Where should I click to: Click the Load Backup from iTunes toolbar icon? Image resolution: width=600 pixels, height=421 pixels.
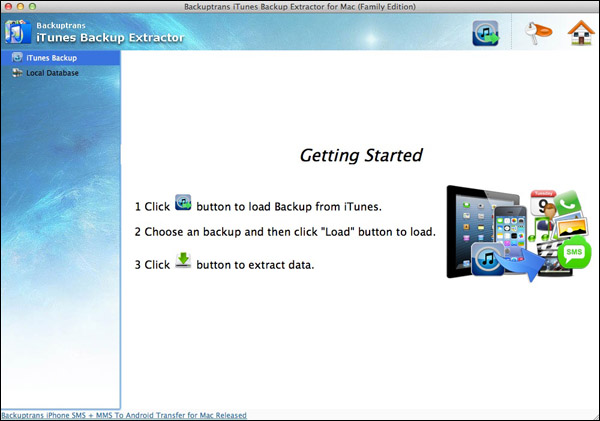coord(486,33)
